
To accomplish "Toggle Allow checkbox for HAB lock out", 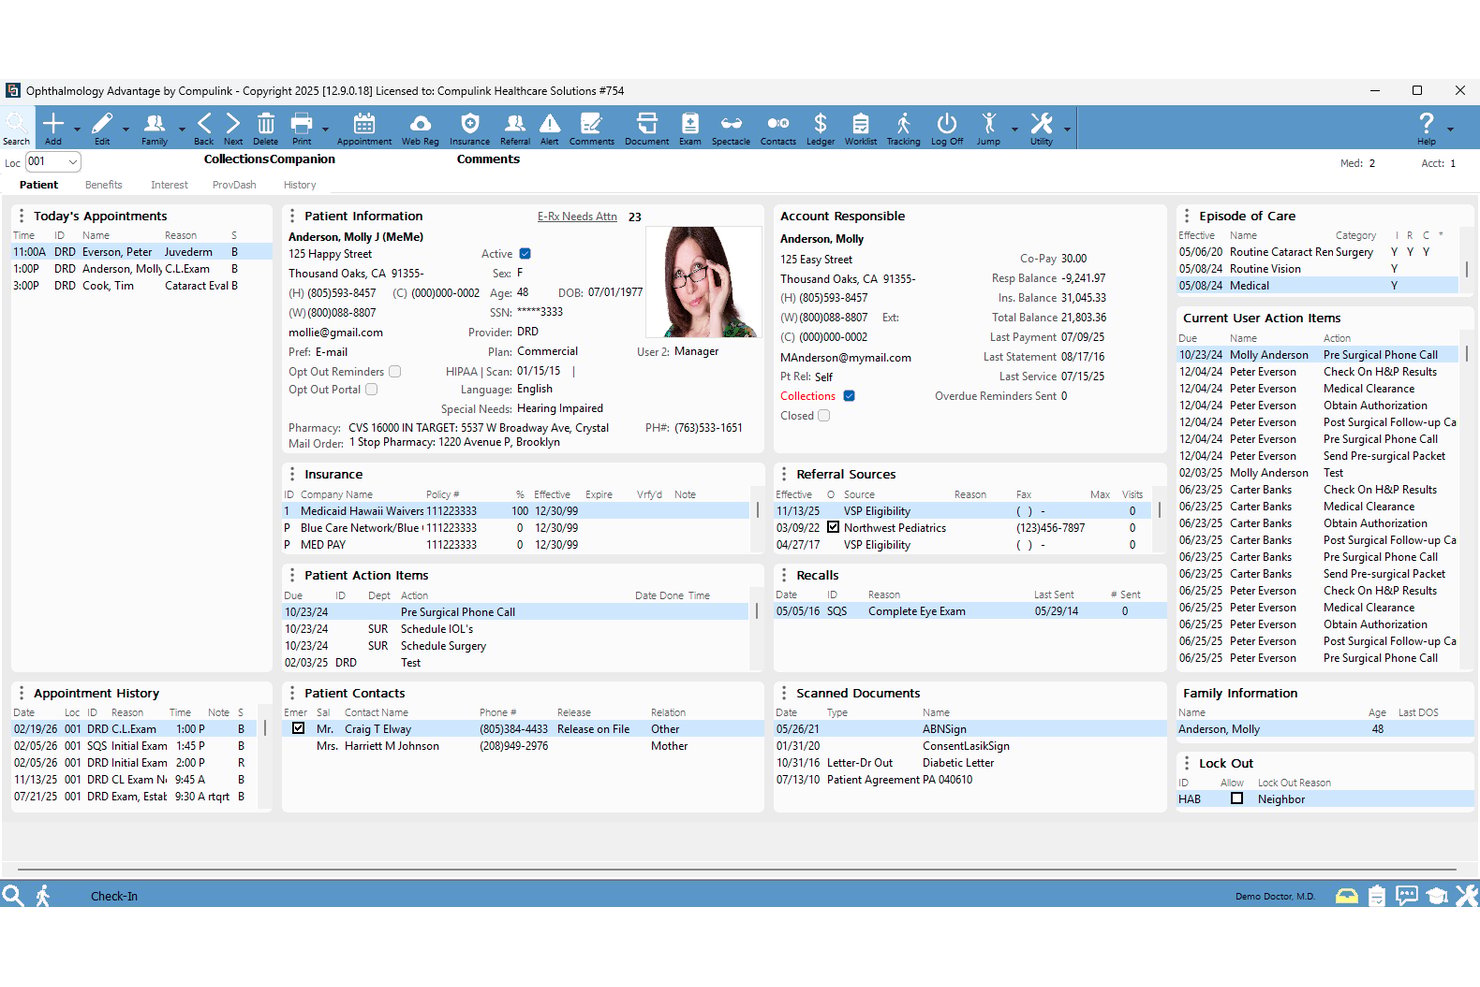I will coord(1237,798).
